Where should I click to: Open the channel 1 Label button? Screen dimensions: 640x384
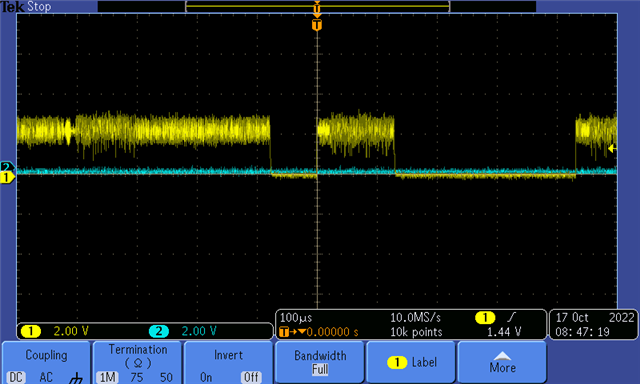tap(411, 362)
